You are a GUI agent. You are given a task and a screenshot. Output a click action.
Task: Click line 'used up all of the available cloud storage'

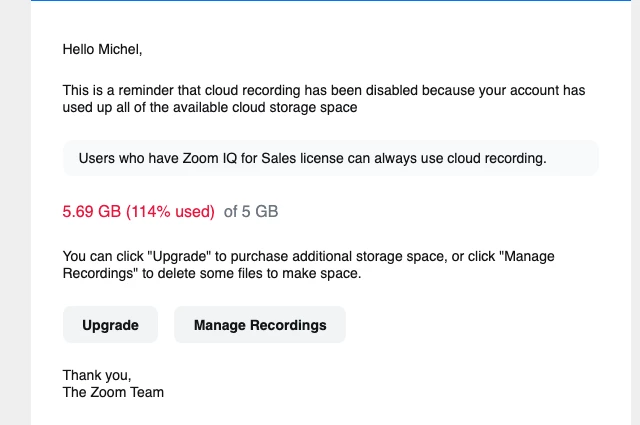(x=210, y=107)
